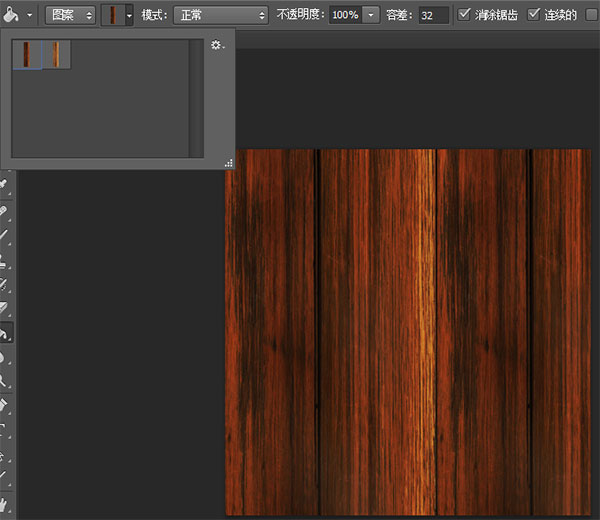Select the Eraser tool

4,308
